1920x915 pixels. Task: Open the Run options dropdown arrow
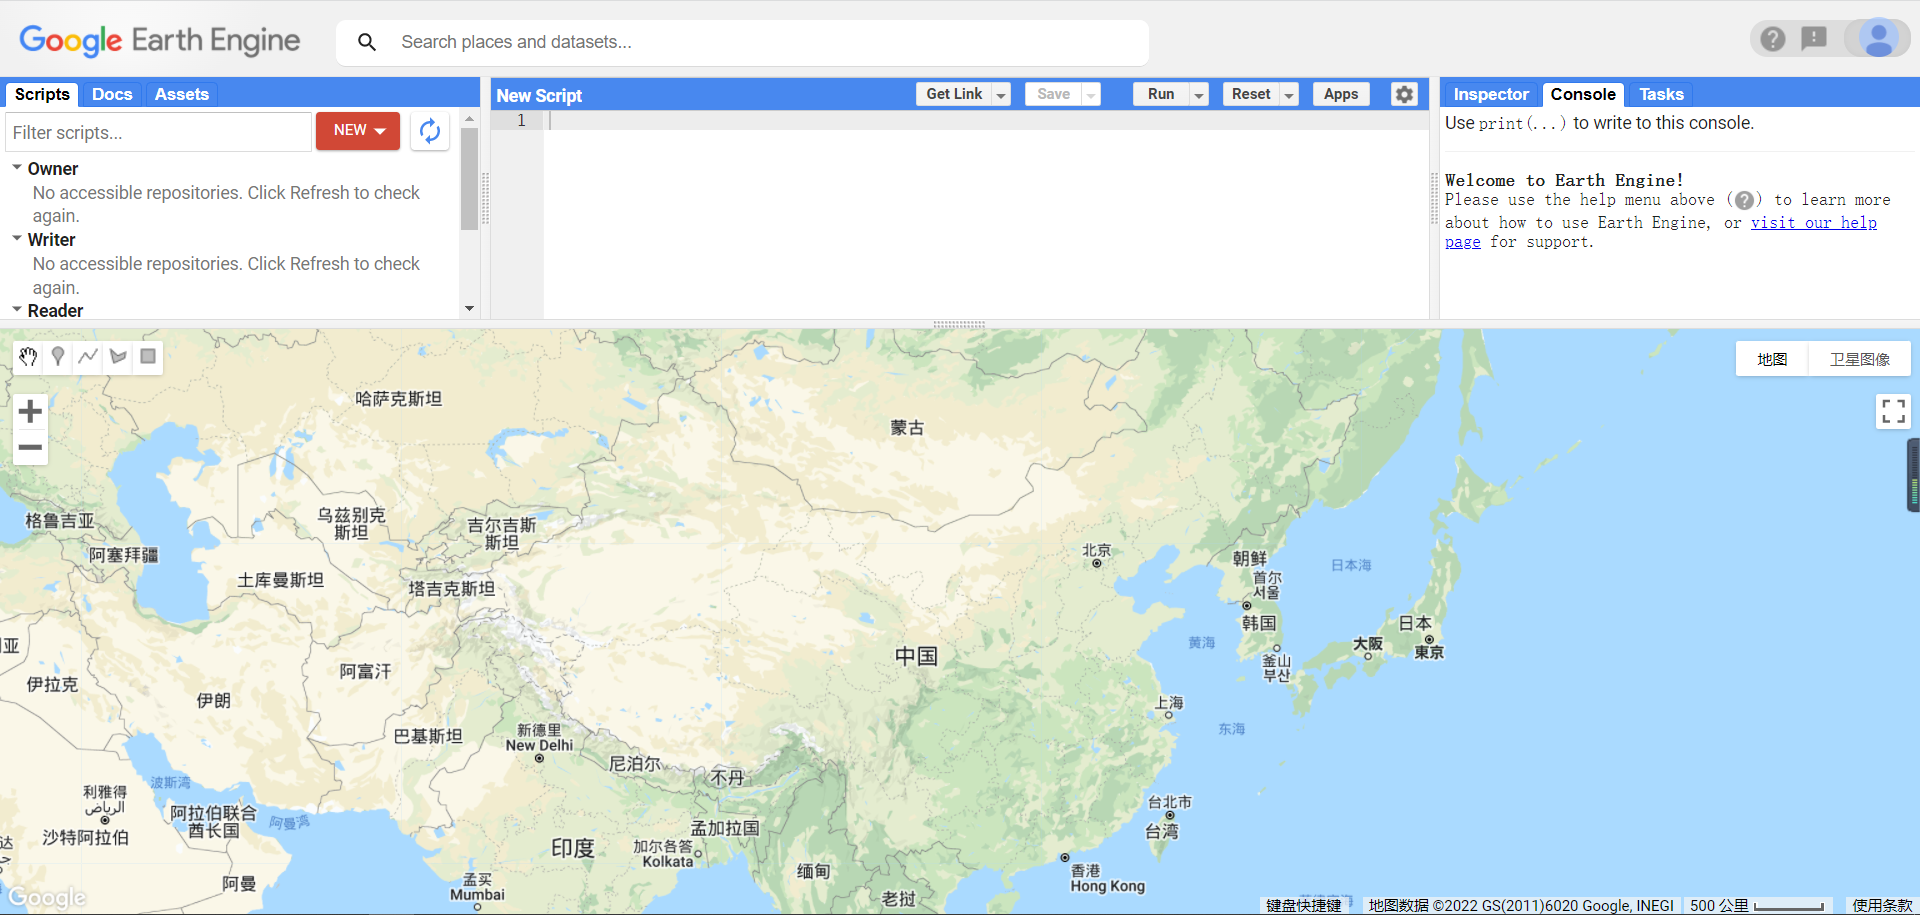point(1199,93)
